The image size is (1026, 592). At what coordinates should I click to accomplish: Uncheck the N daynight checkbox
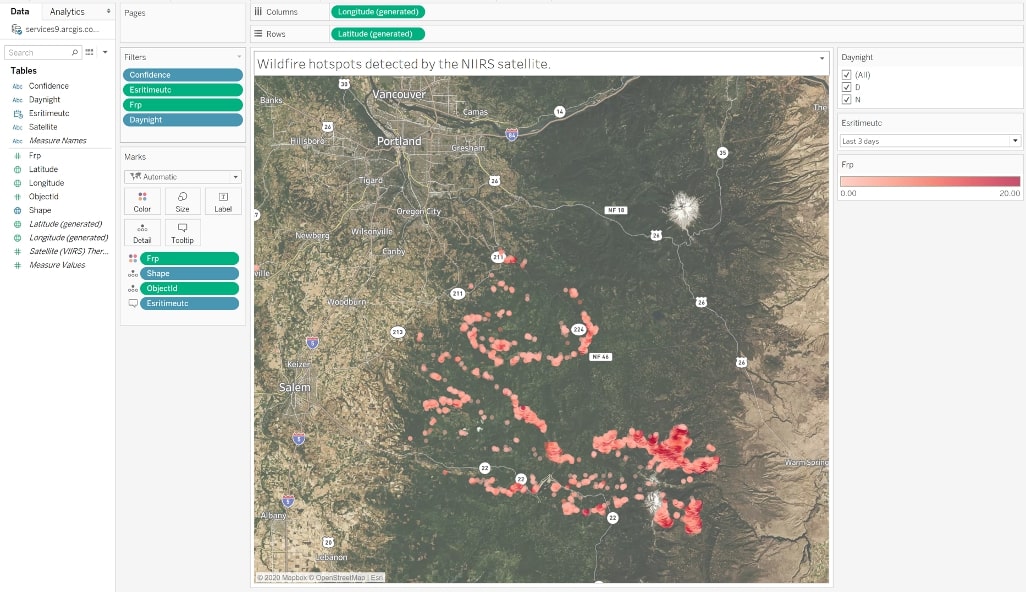click(847, 99)
